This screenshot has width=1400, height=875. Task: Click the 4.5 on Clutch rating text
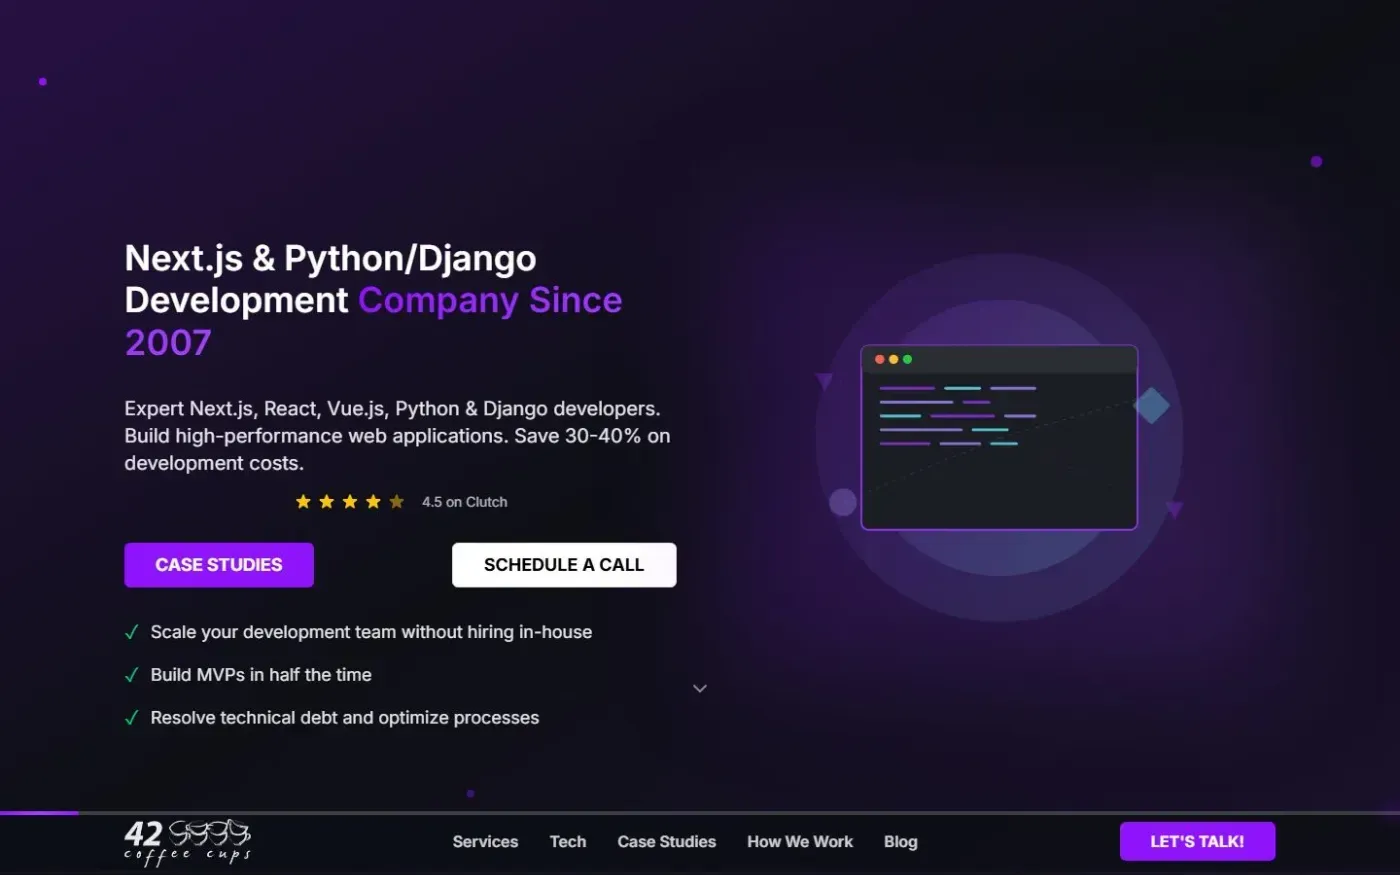pos(465,502)
